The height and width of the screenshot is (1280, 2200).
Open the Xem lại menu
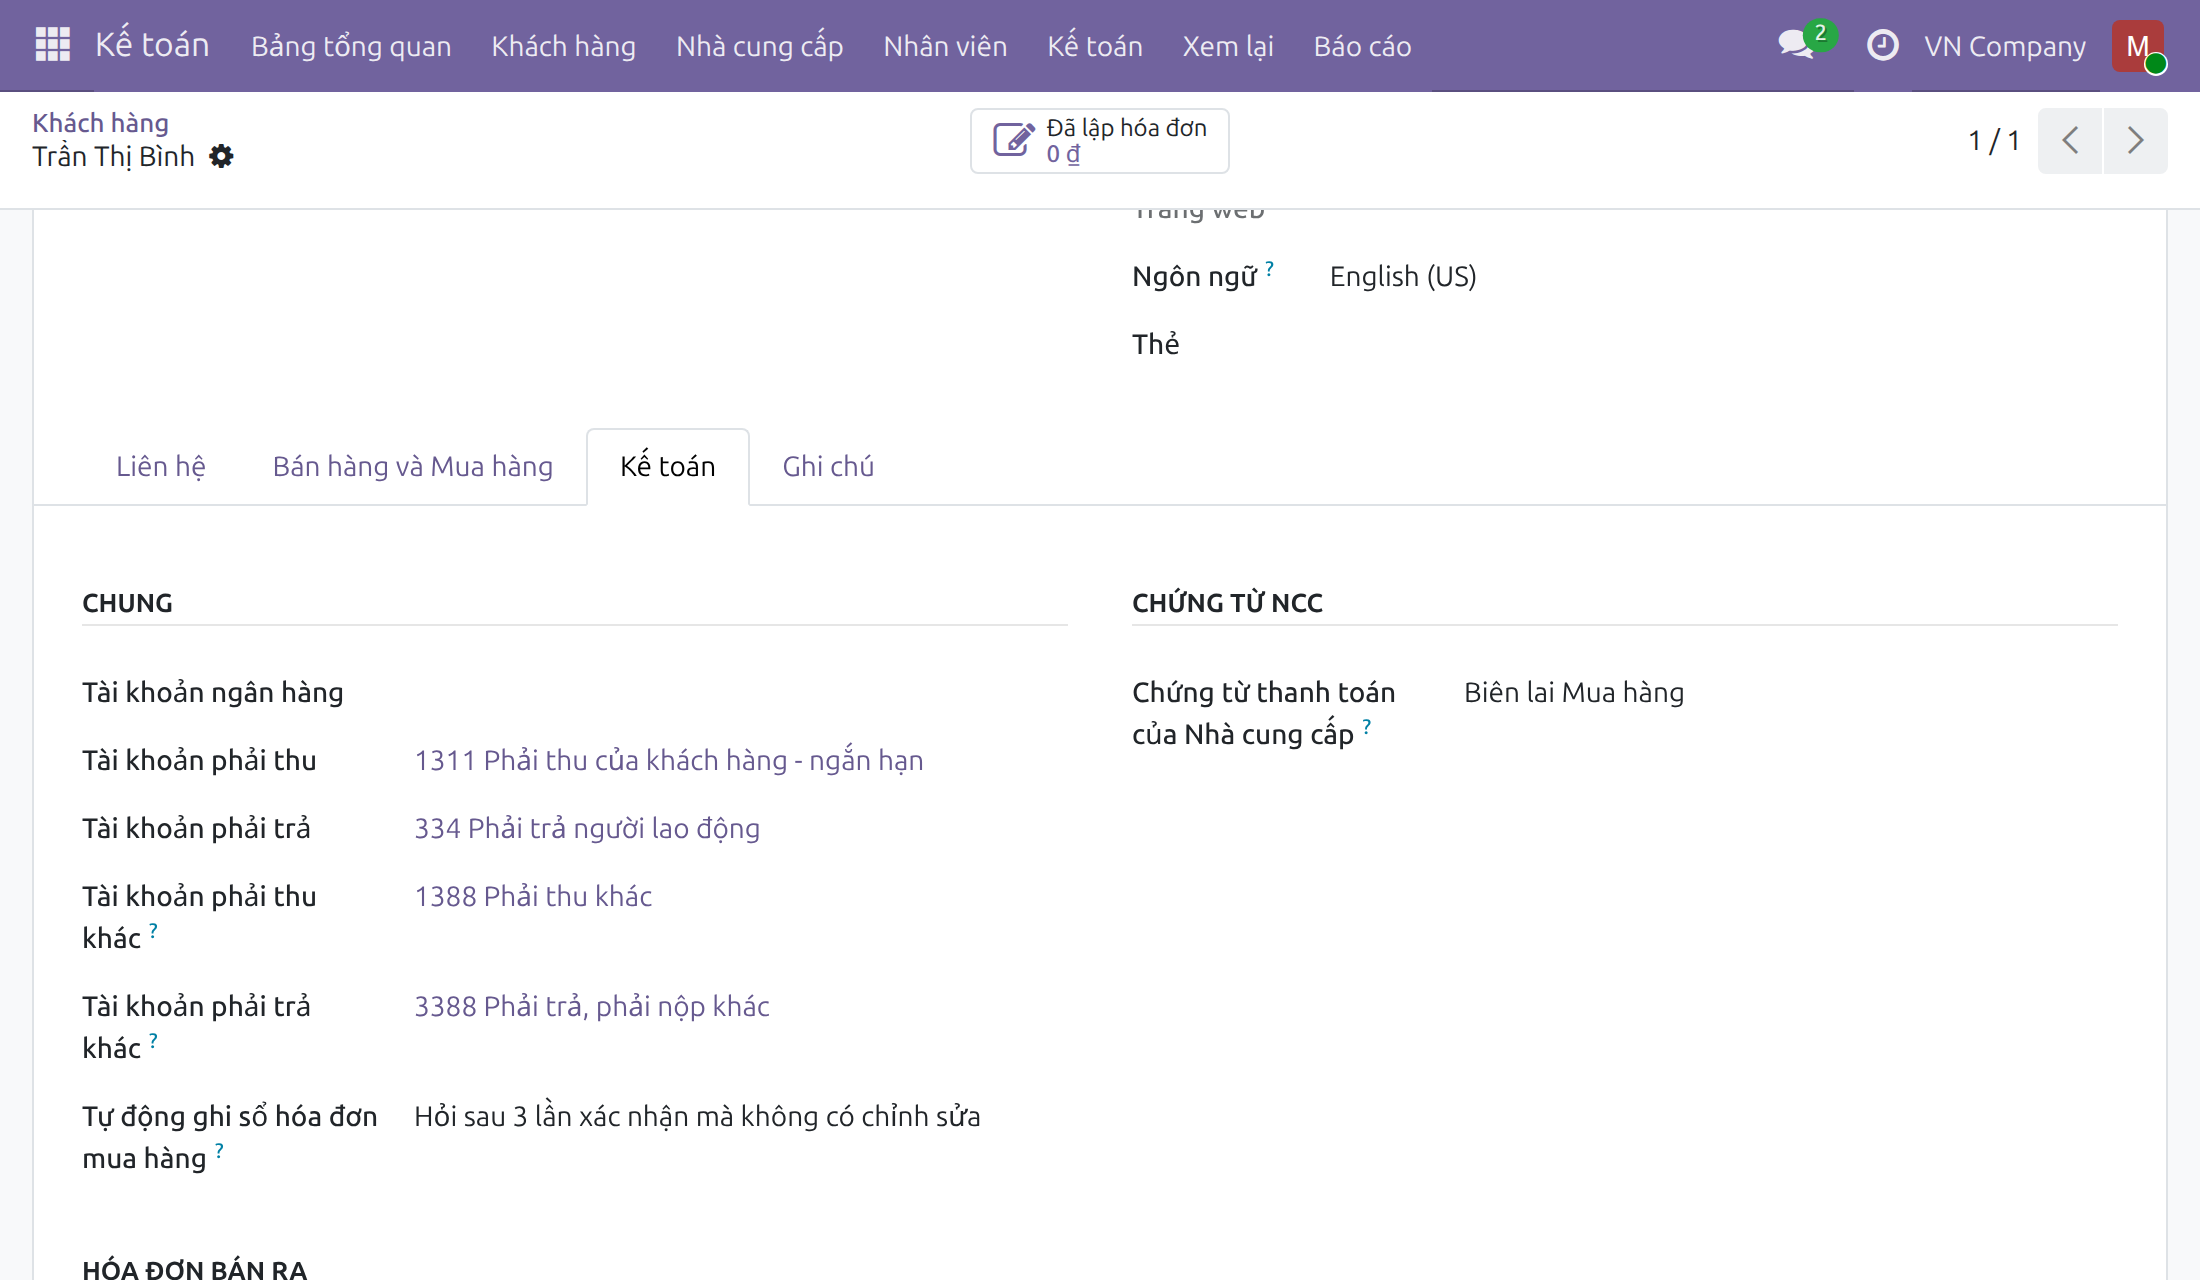[1228, 46]
